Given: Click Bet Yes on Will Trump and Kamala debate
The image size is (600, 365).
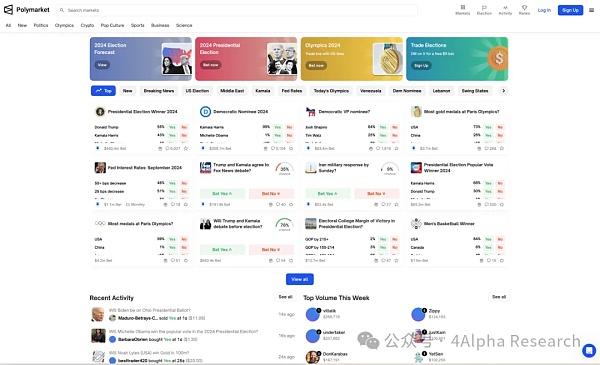Looking at the screenshot, I should [222, 249].
